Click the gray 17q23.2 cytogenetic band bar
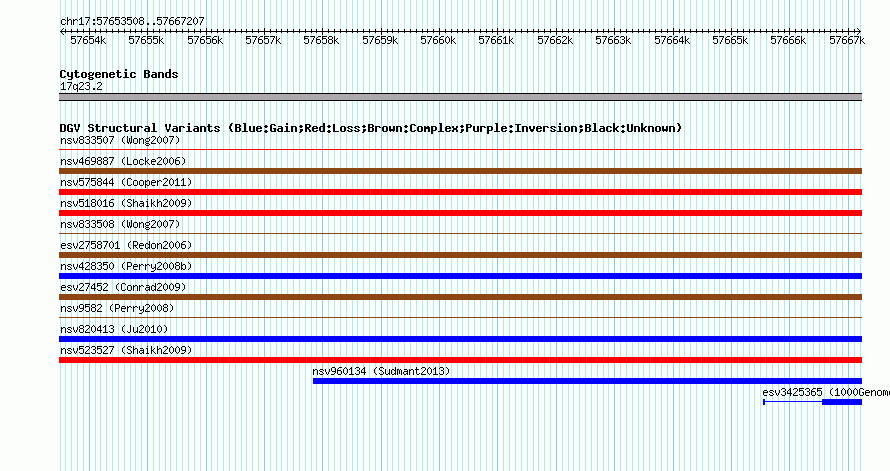Image resolution: width=890 pixels, height=471 pixels. 460,97
